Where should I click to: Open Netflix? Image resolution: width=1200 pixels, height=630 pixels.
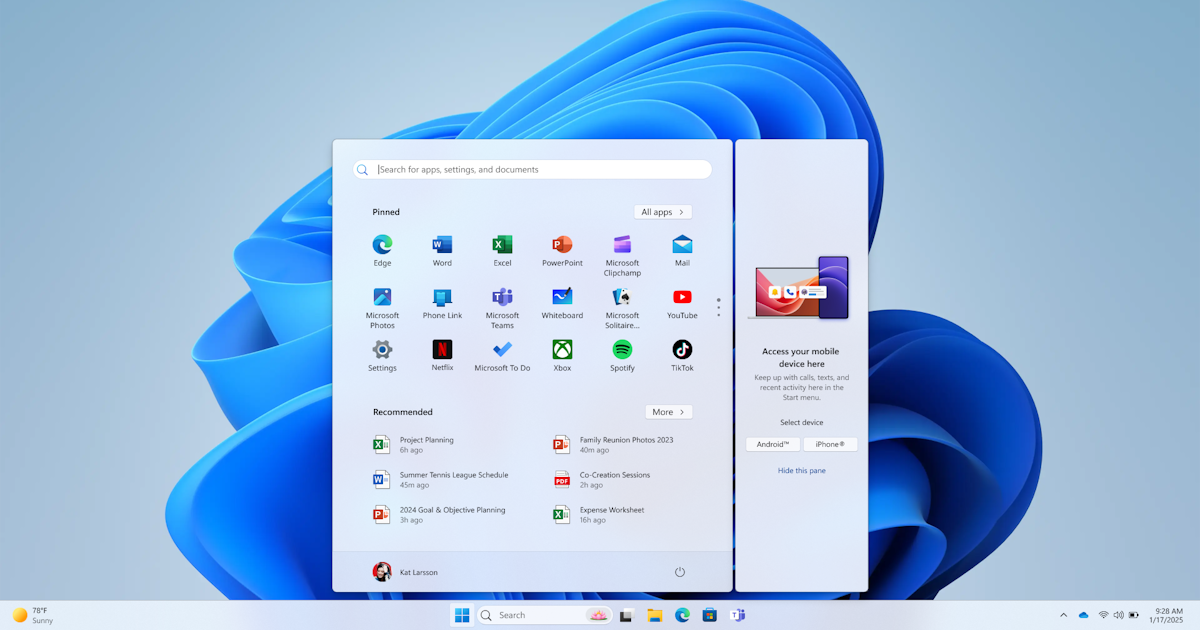click(x=442, y=353)
